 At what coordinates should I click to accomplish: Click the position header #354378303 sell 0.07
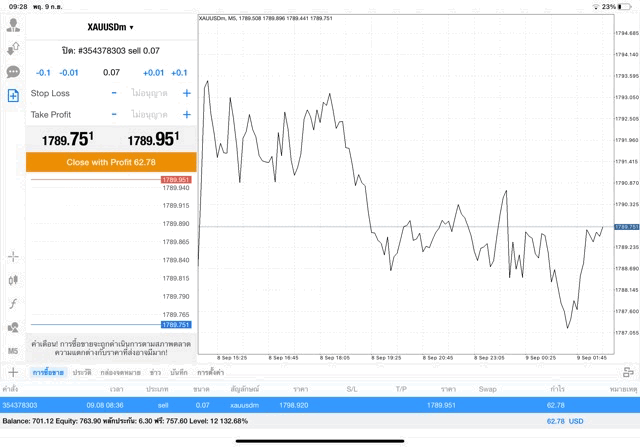tap(111, 51)
